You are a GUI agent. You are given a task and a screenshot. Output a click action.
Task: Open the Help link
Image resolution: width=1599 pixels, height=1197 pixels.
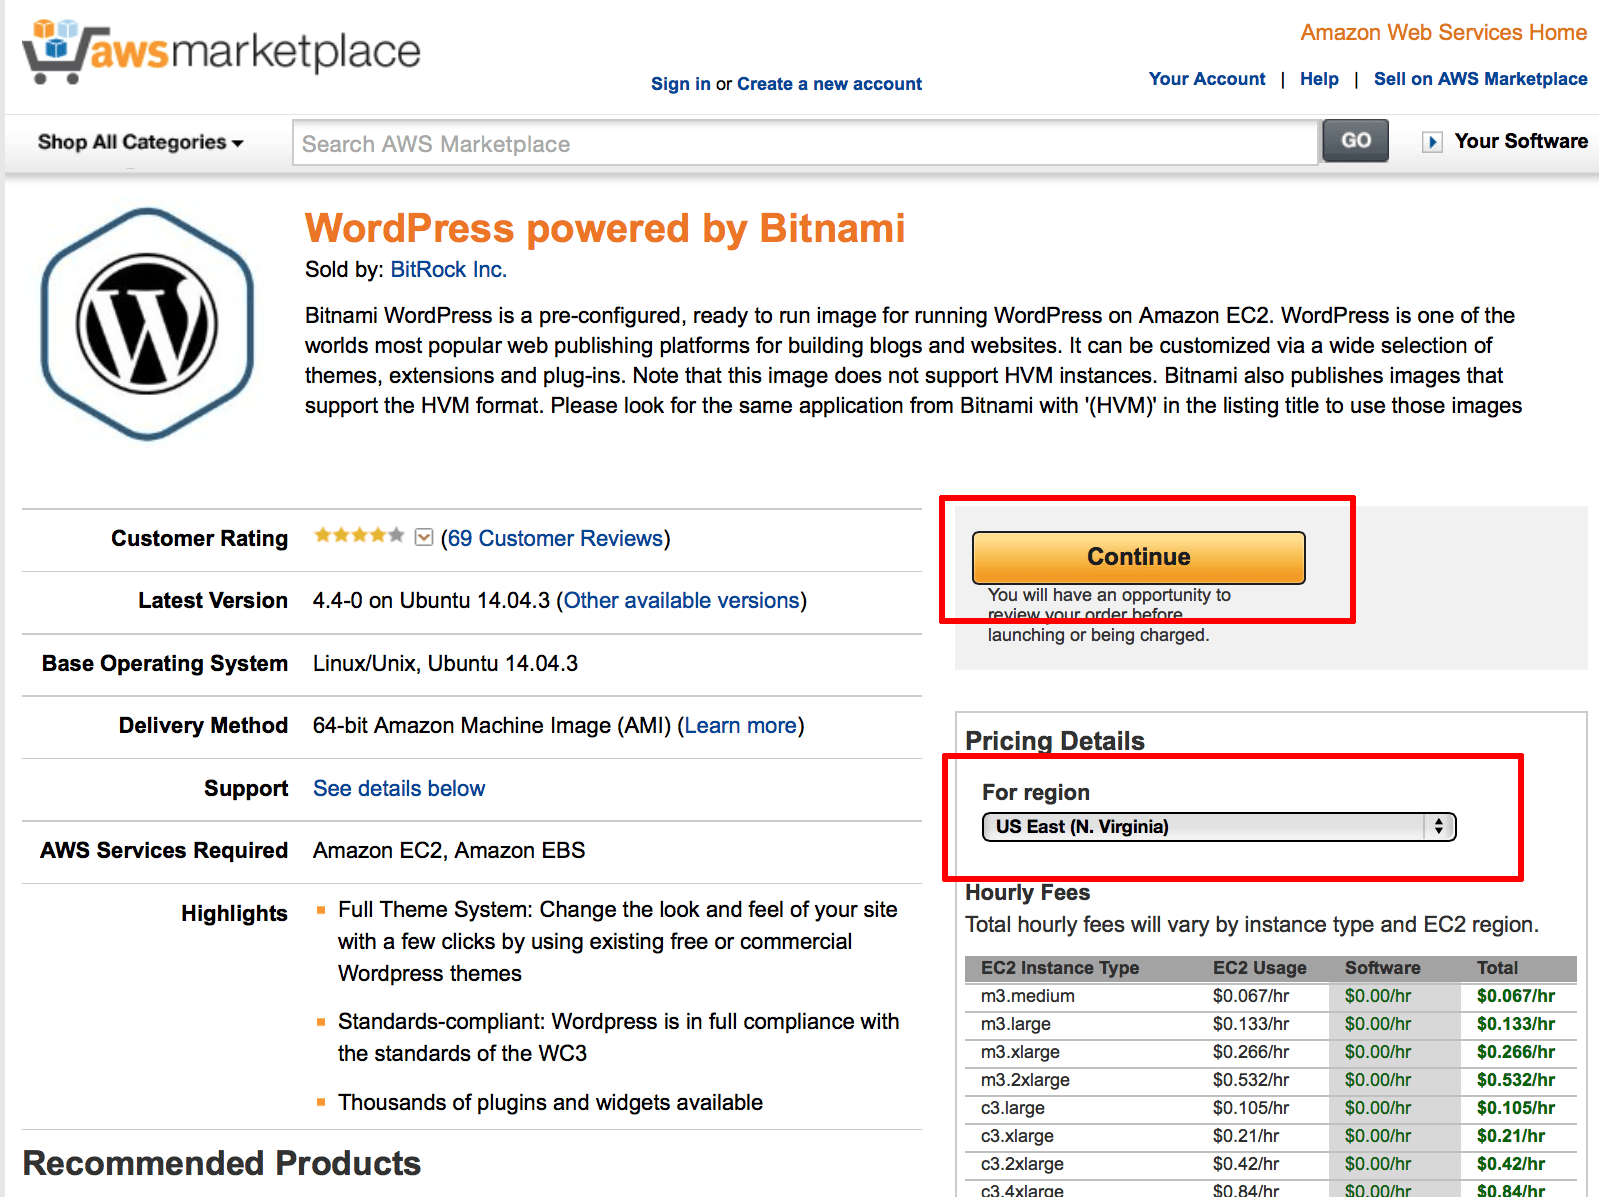point(1319,79)
